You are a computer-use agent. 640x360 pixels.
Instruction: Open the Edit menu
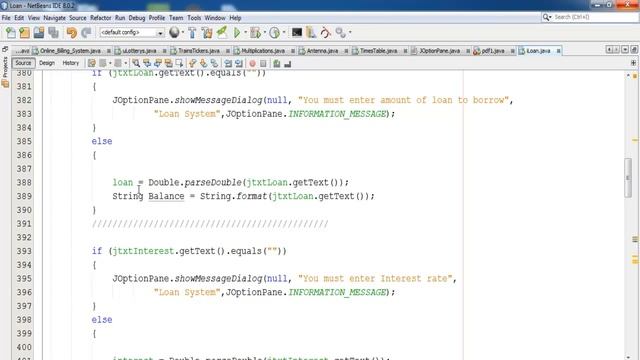[19, 18]
